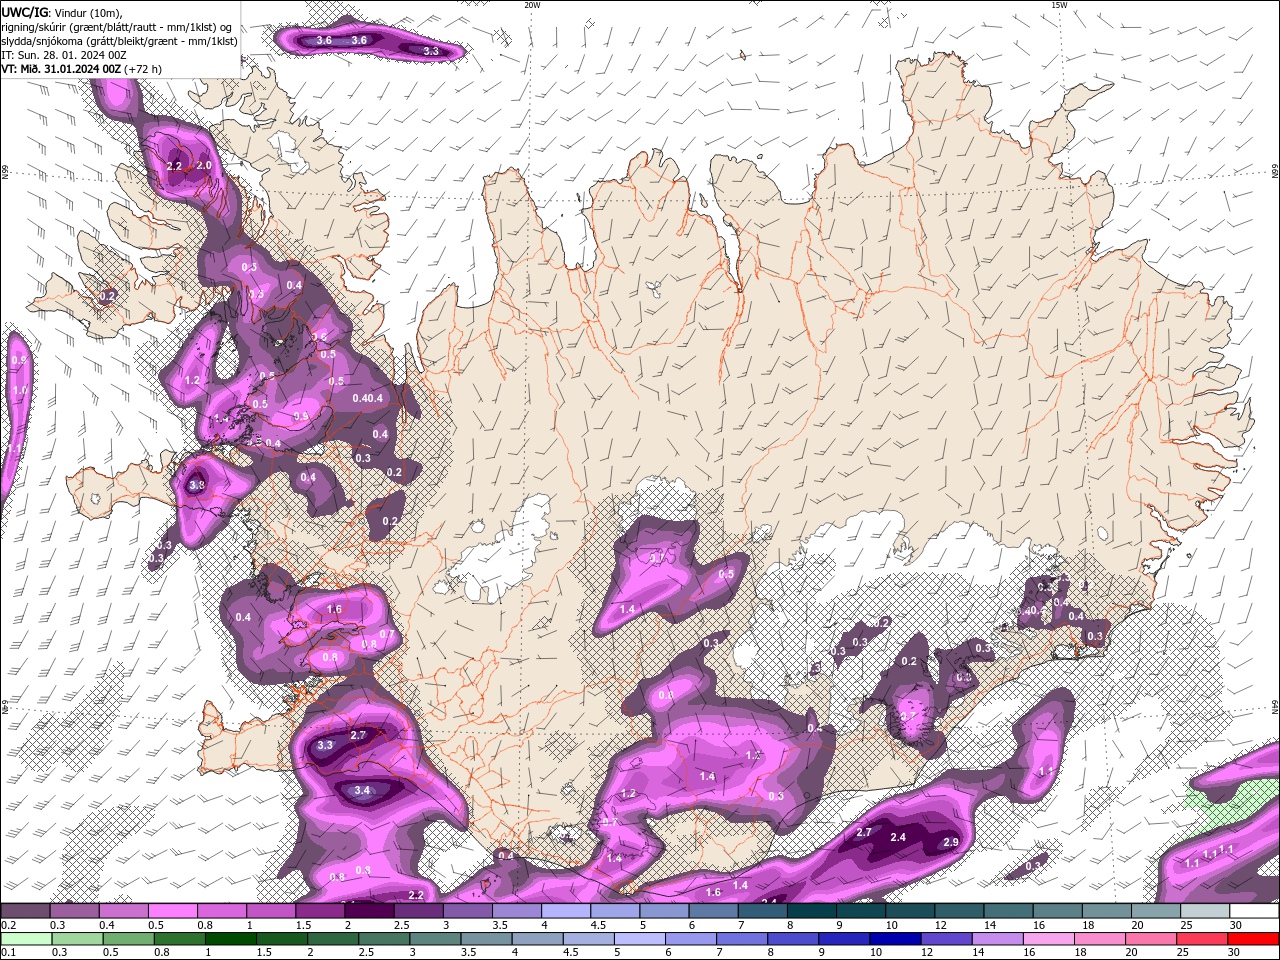Select the "2.9" precipitation value offshore south
The height and width of the screenshot is (960, 1280).
[x=951, y=842]
